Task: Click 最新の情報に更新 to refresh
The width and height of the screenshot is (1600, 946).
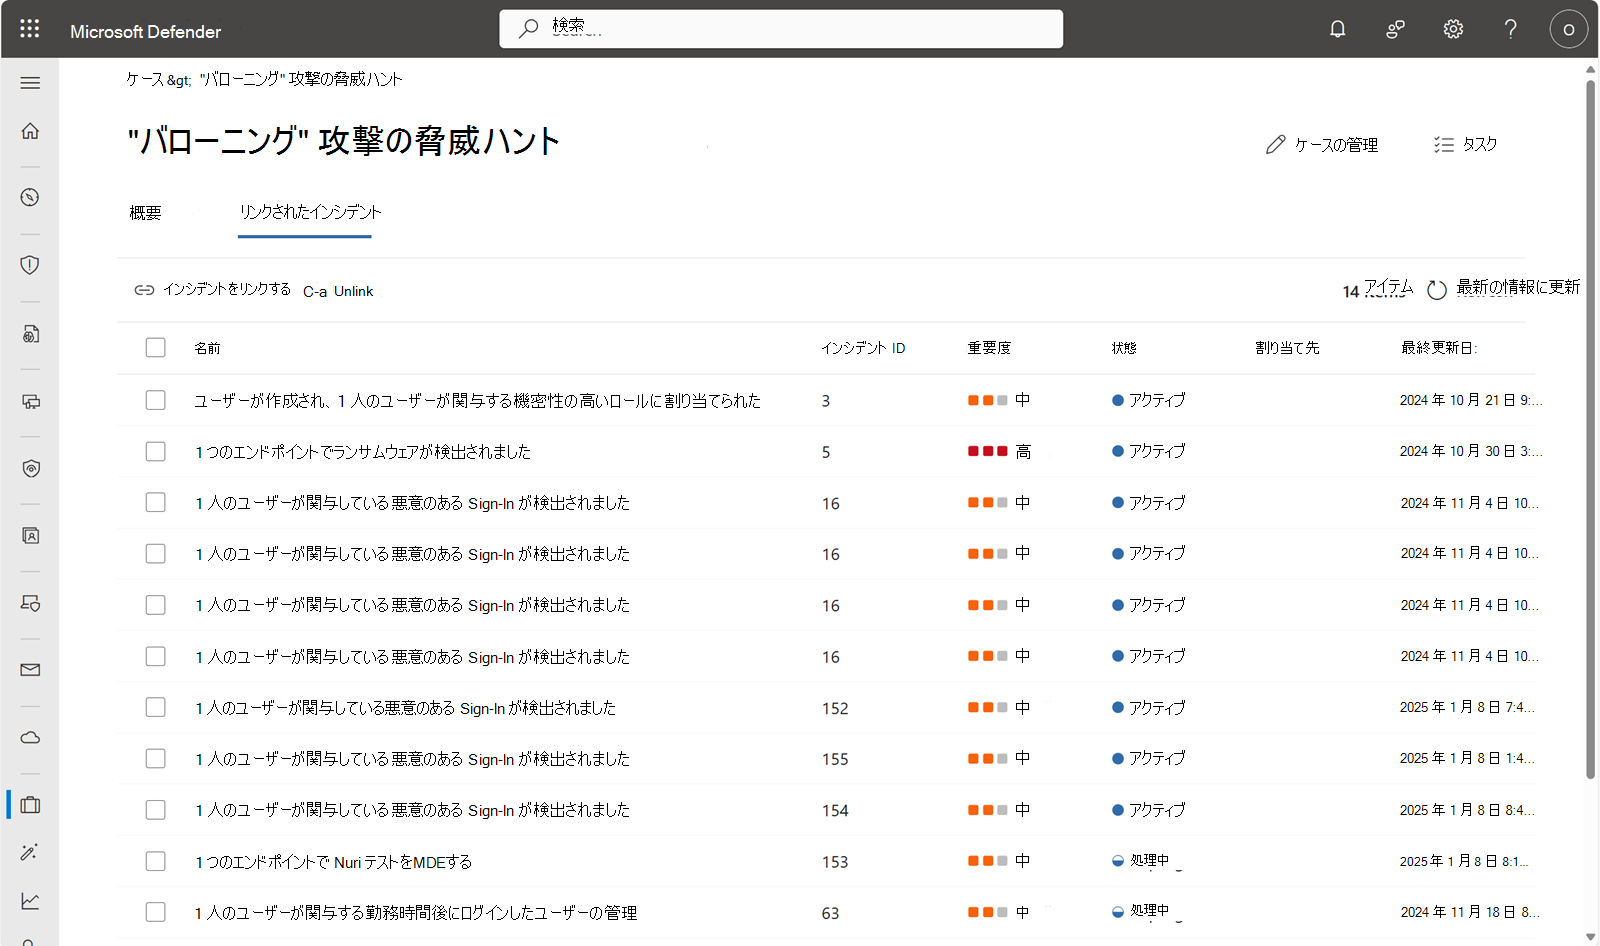Action: [x=1516, y=287]
